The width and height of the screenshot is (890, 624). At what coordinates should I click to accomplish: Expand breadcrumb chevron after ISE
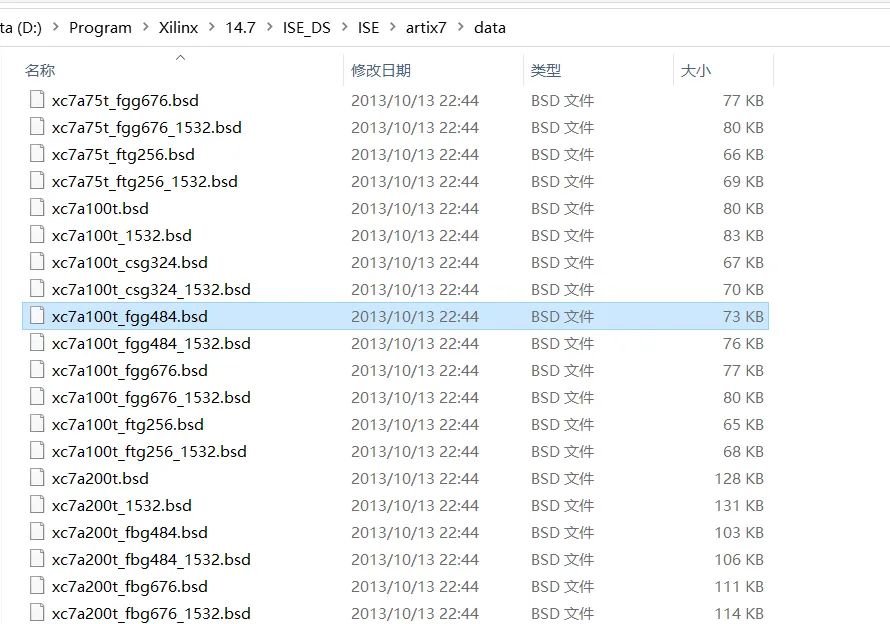[392, 27]
